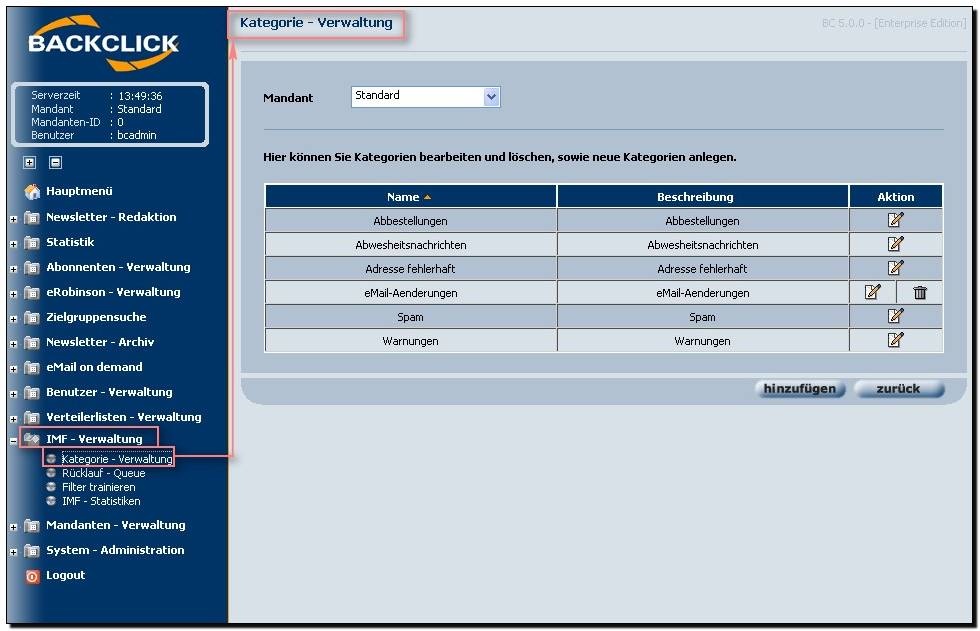
Task: Expand the System - Administration tree node
Action: coord(13,552)
